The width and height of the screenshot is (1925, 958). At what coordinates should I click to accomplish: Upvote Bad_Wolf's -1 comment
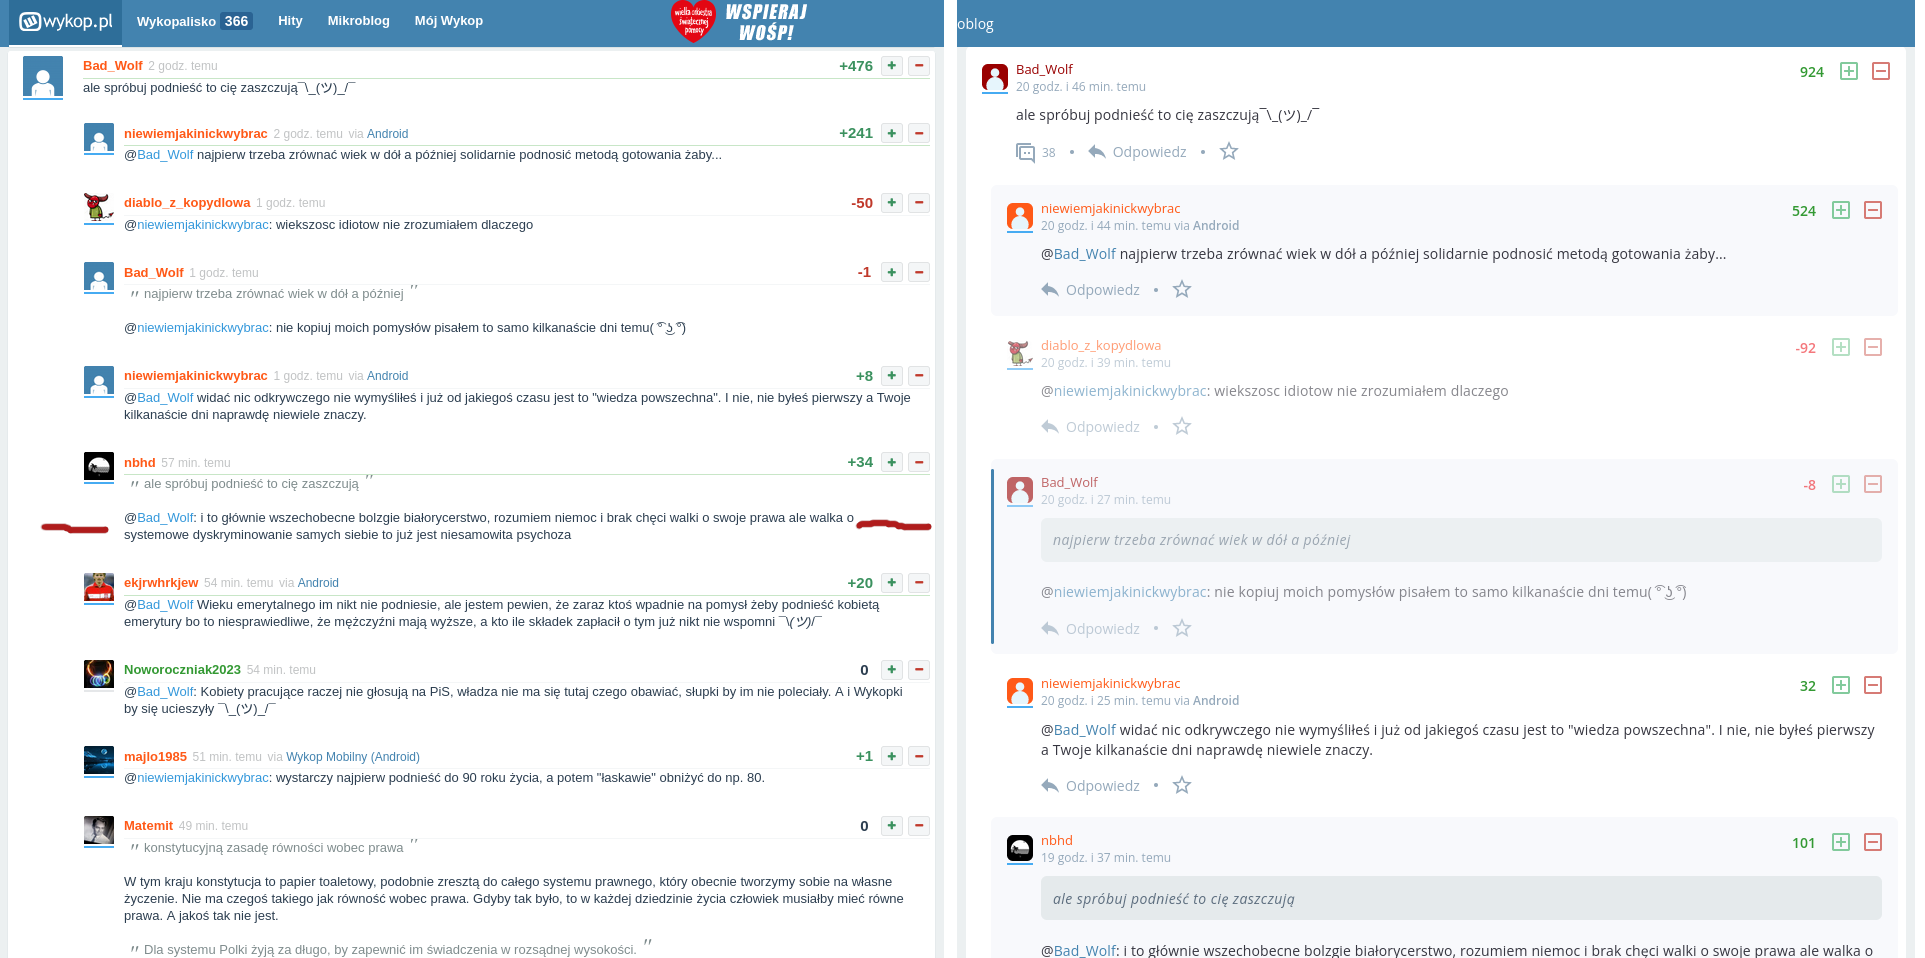tap(892, 272)
